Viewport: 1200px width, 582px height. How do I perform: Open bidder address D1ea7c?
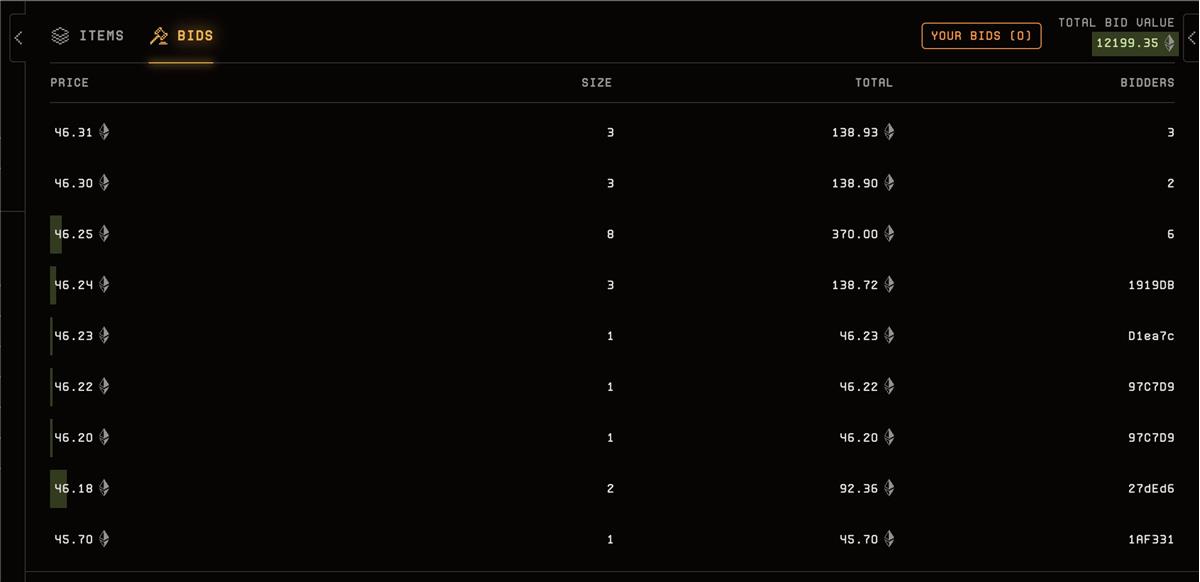pos(1150,336)
